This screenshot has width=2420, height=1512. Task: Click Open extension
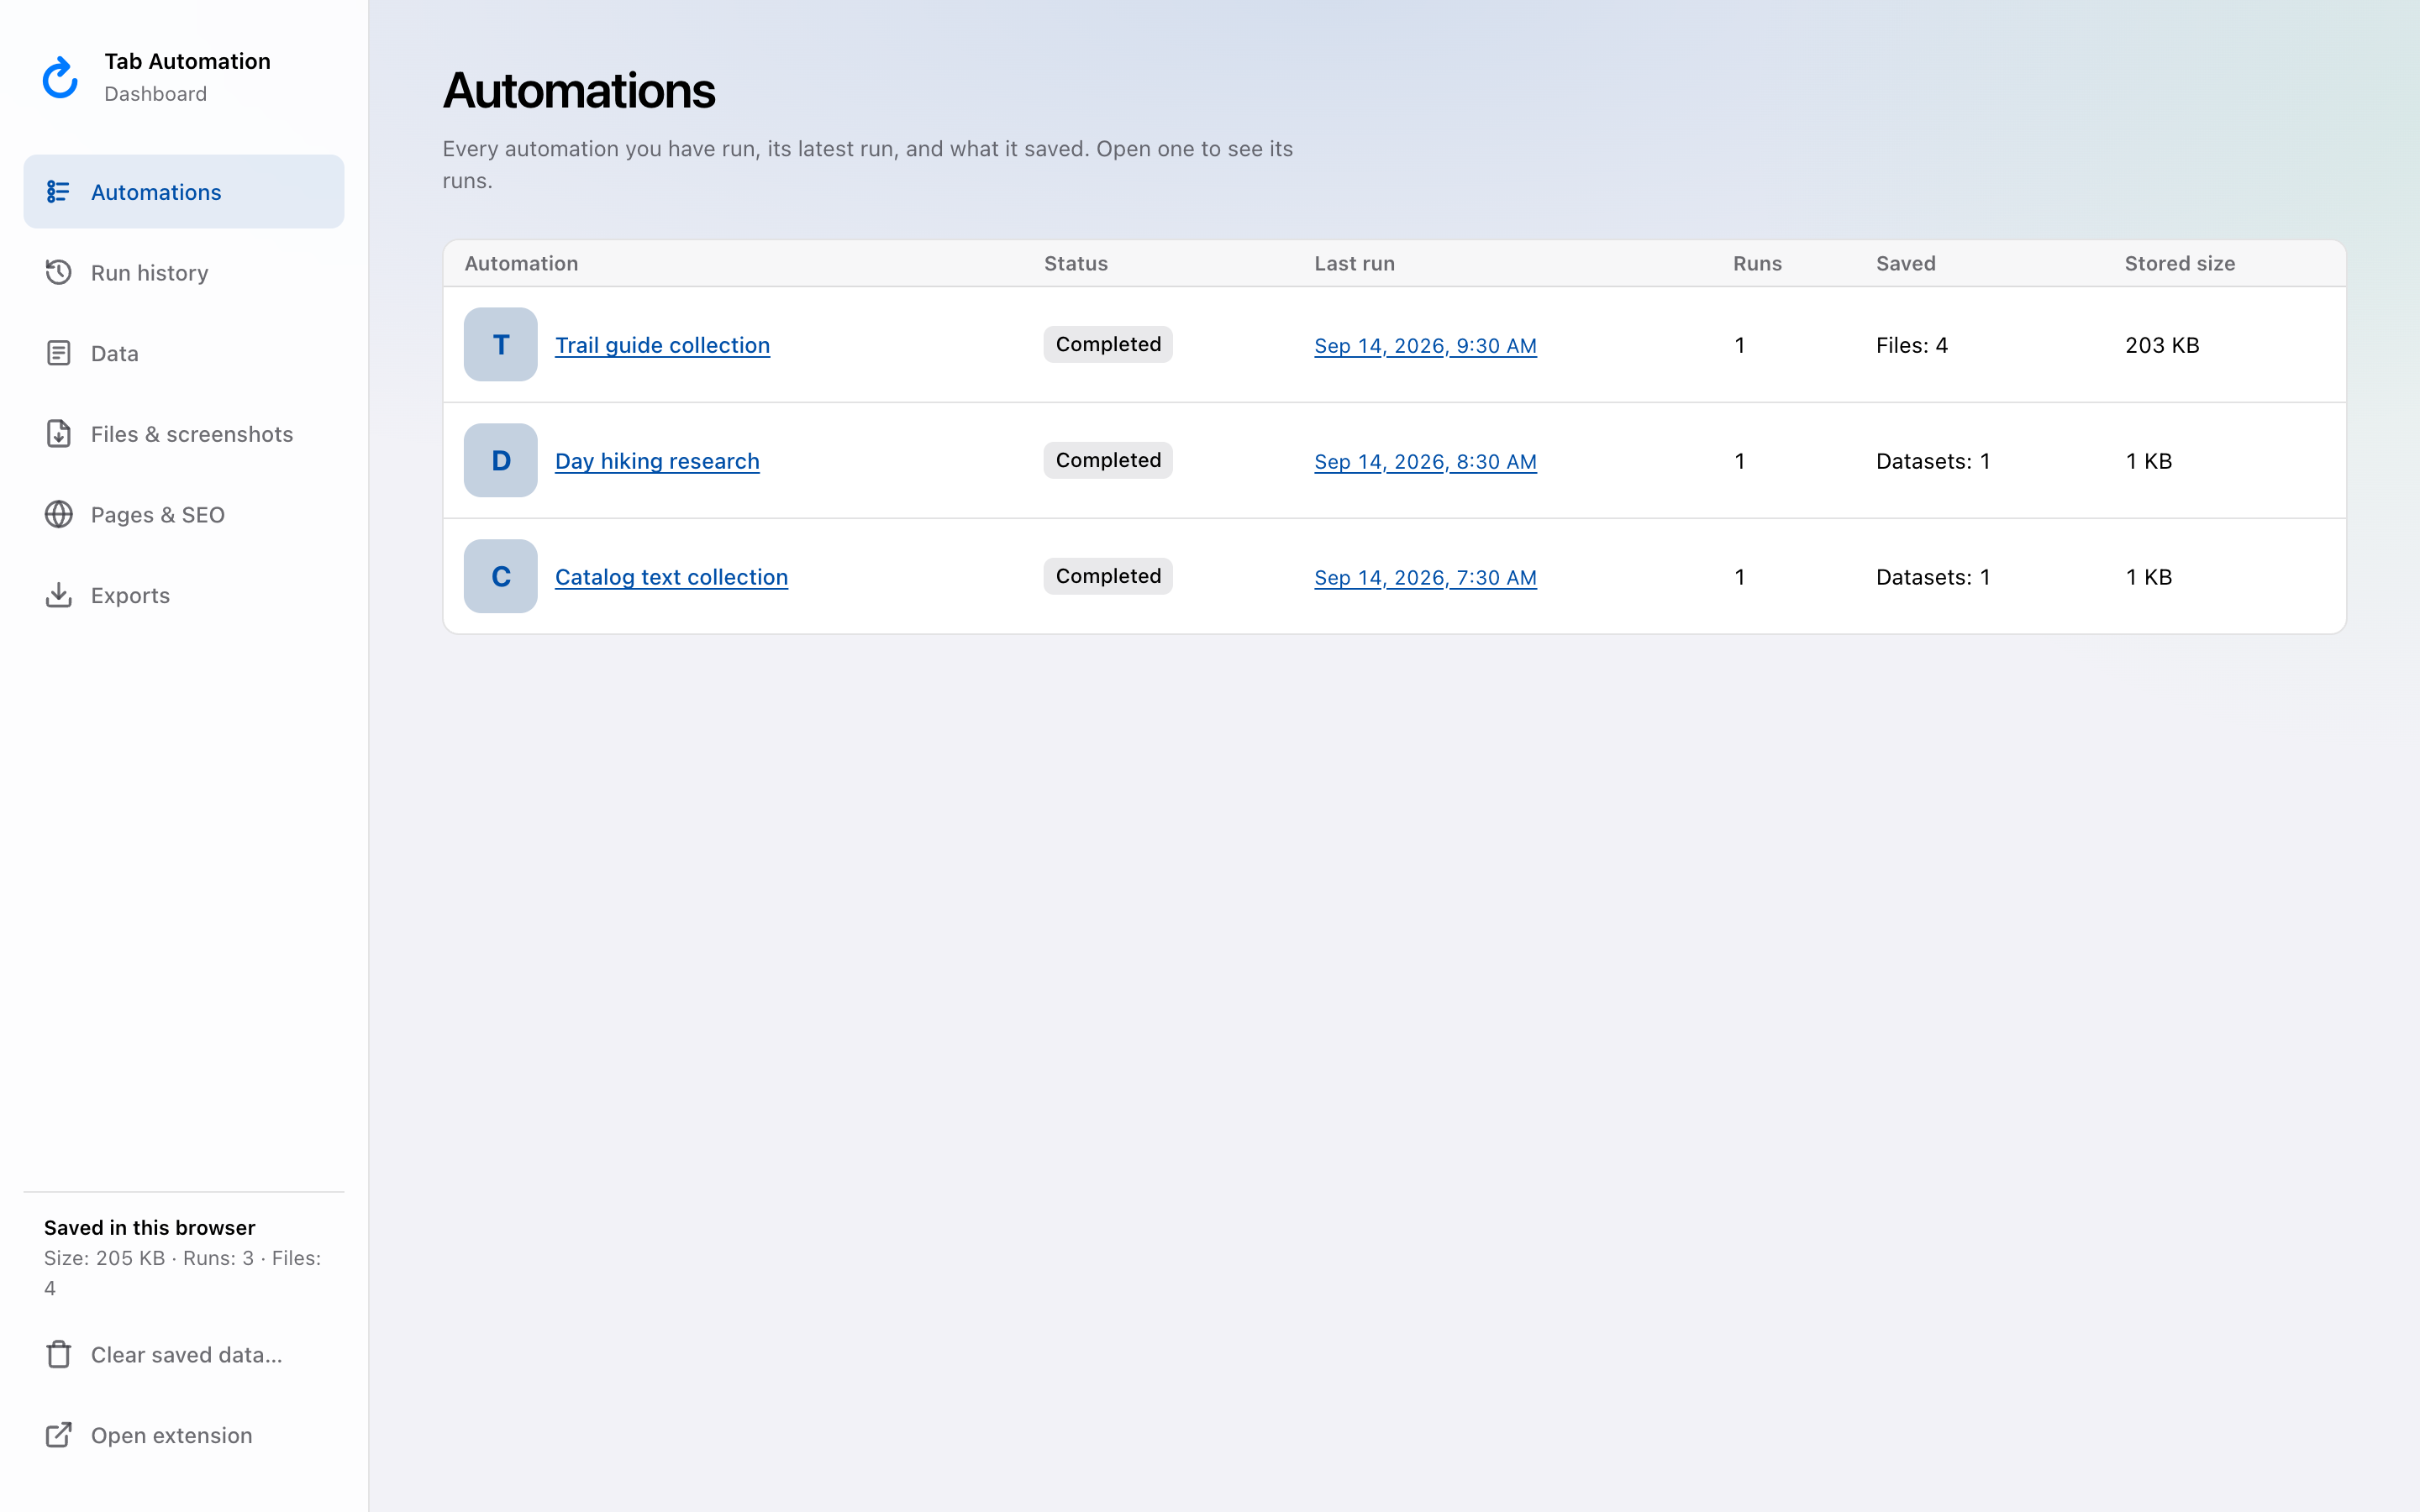tap(184, 1435)
